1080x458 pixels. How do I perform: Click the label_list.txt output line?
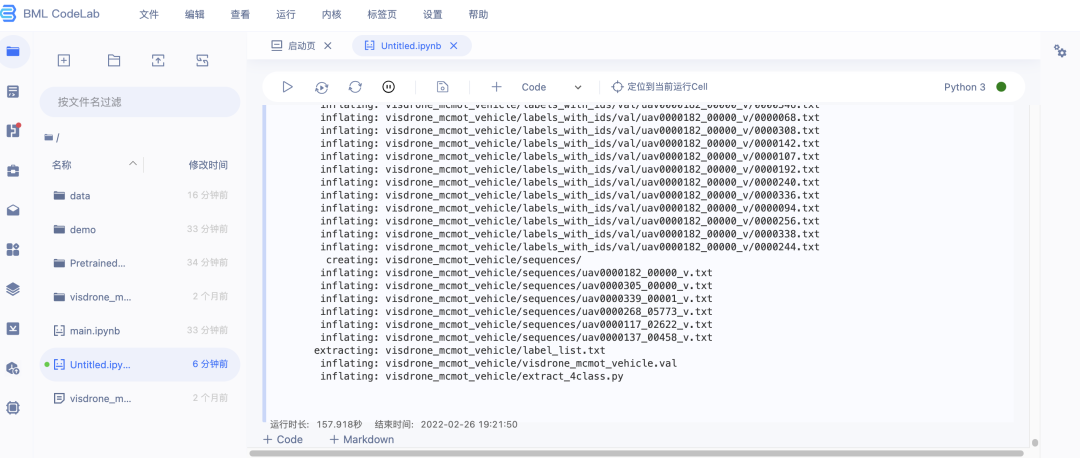[x=459, y=351]
